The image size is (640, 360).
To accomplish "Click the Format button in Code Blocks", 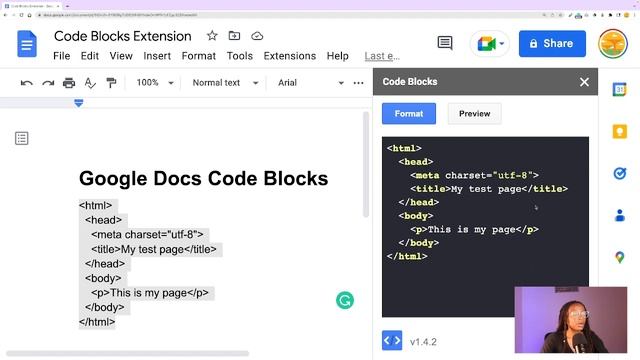I will tap(409, 113).
